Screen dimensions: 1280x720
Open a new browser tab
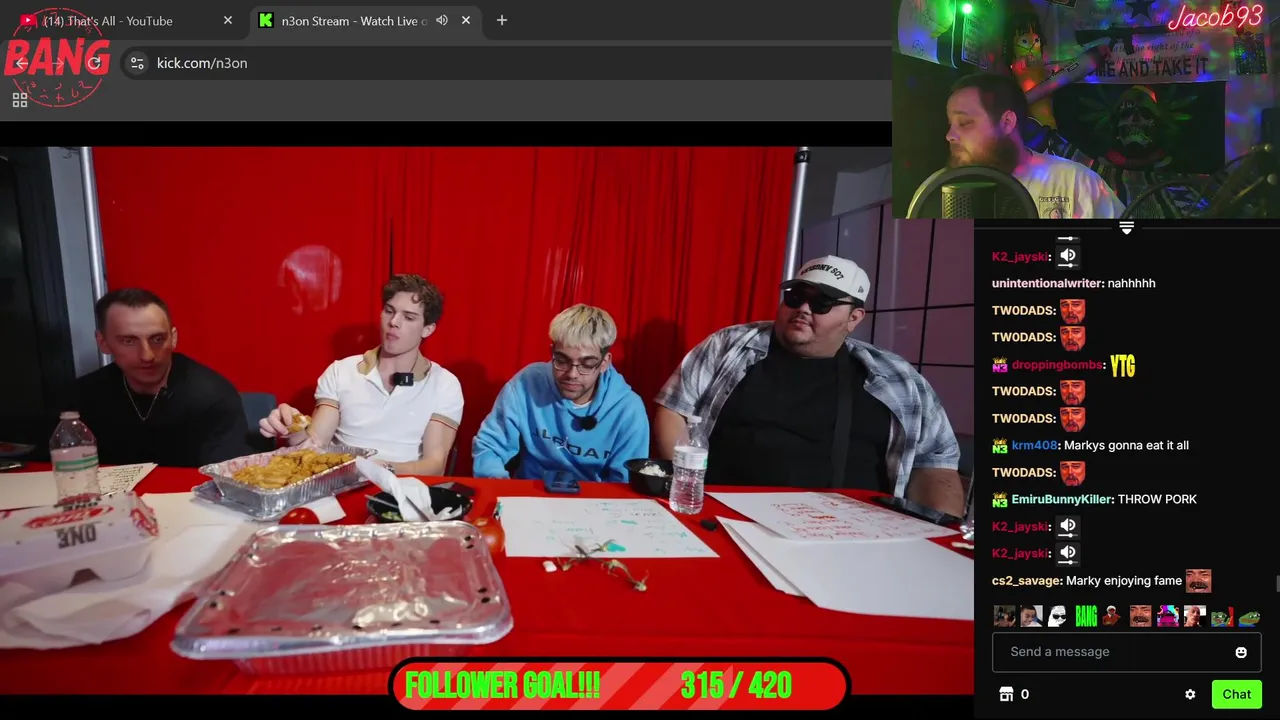pos(502,20)
